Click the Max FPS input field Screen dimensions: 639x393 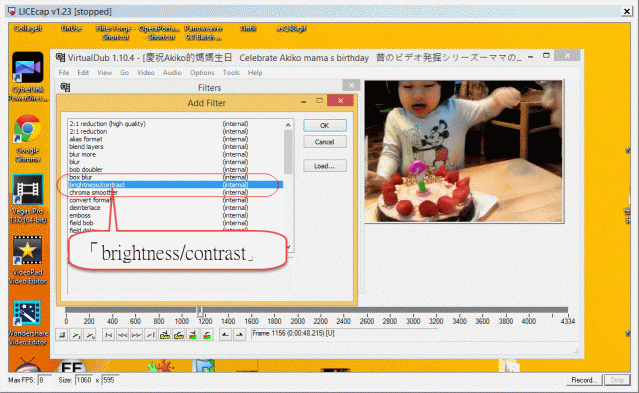coord(44,380)
